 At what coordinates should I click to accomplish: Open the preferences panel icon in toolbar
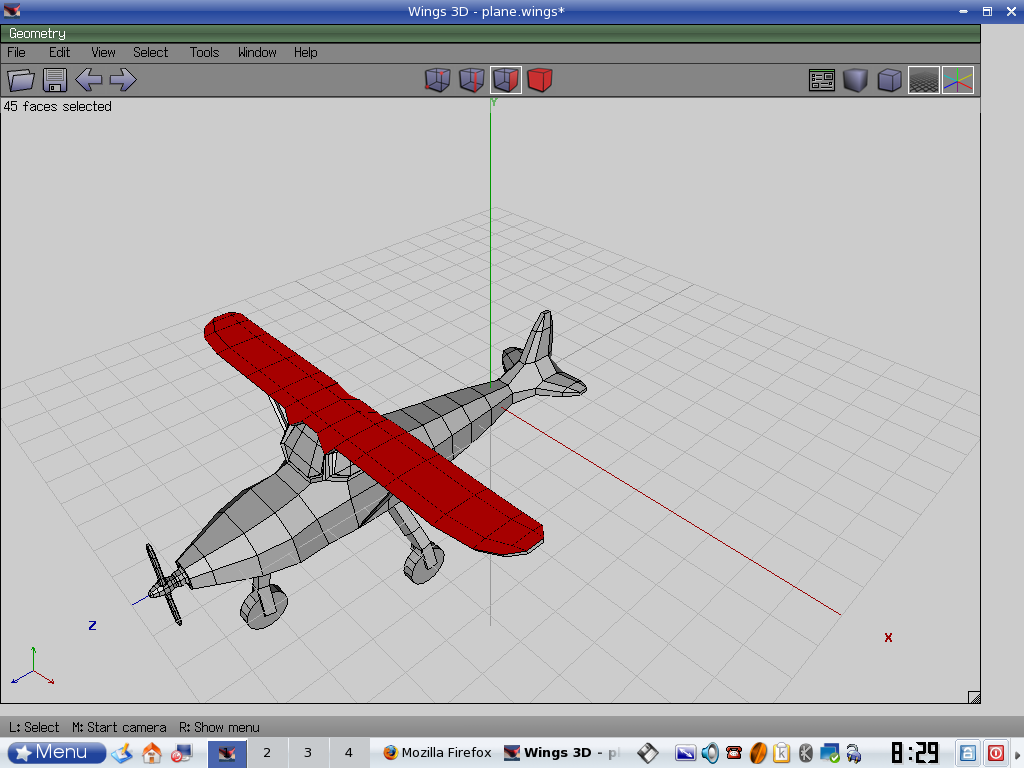pos(822,80)
